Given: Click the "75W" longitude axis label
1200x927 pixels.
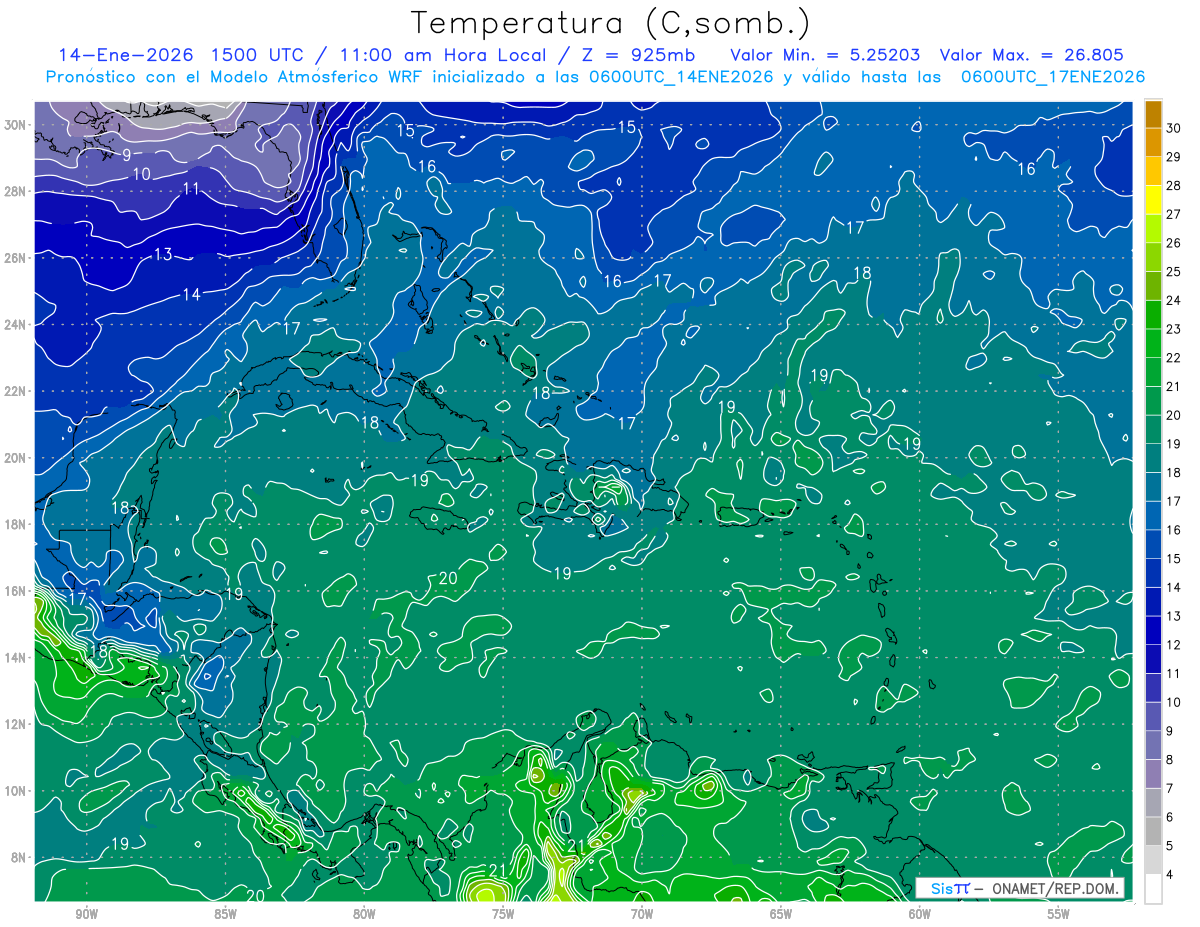Looking at the screenshot, I should pos(503,914).
